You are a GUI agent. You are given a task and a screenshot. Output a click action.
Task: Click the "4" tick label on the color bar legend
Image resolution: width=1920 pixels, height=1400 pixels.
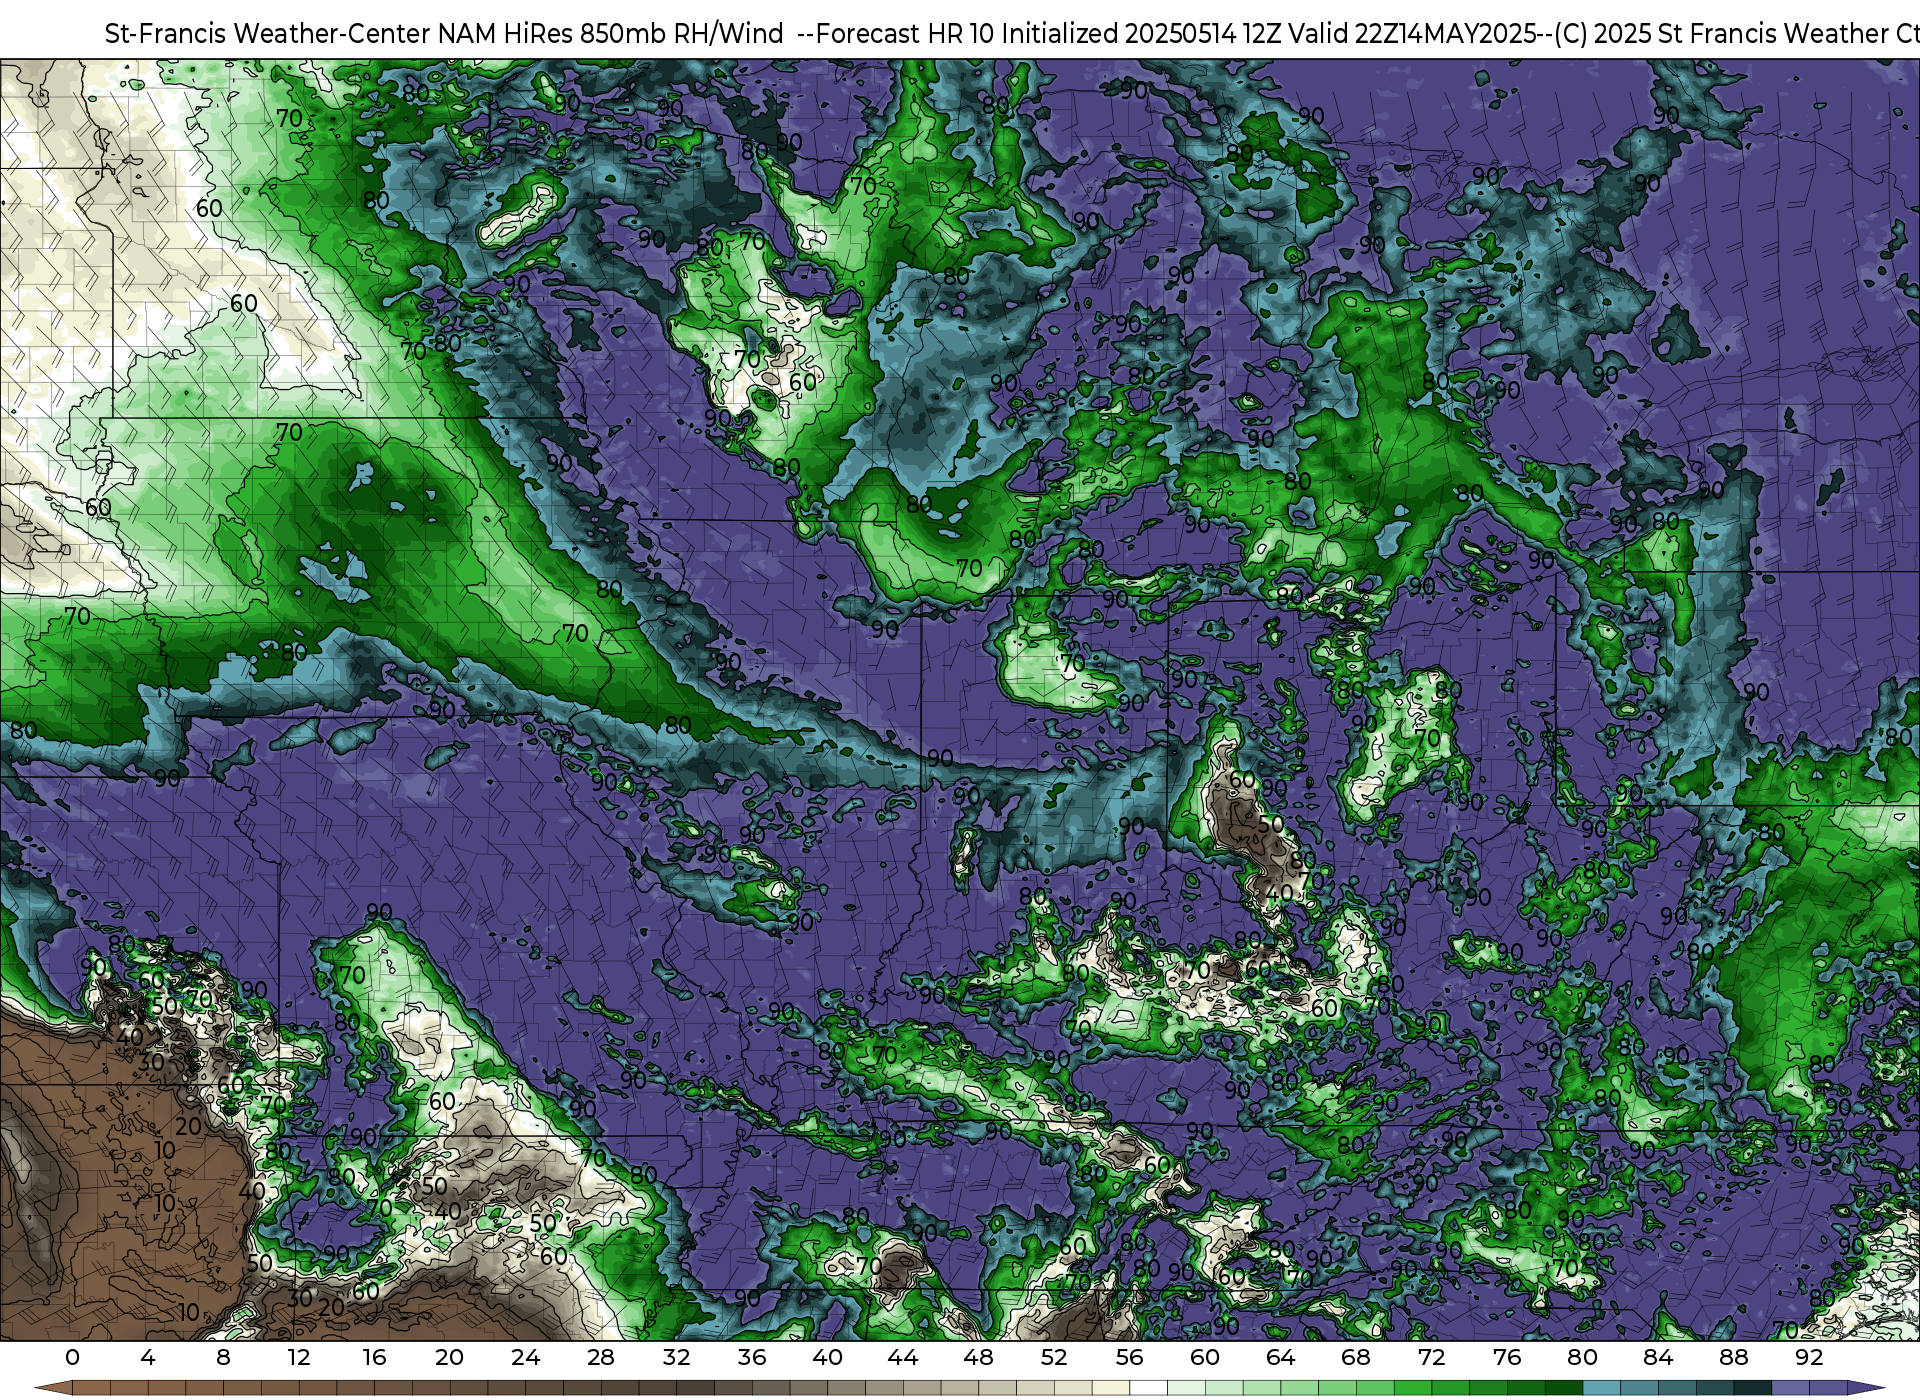pos(148,1357)
